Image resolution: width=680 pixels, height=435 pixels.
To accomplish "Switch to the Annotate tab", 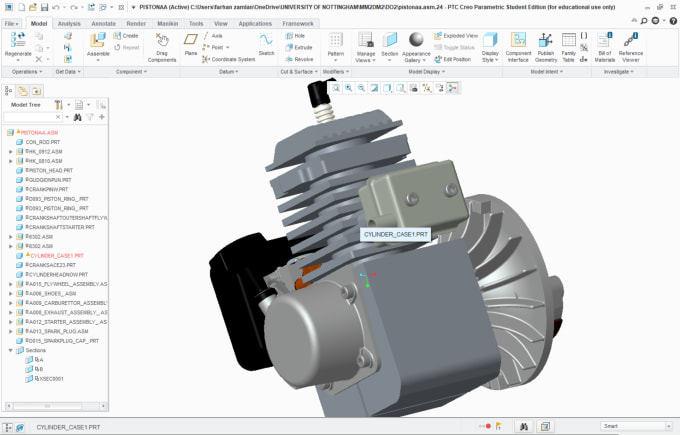I will (104, 23).
